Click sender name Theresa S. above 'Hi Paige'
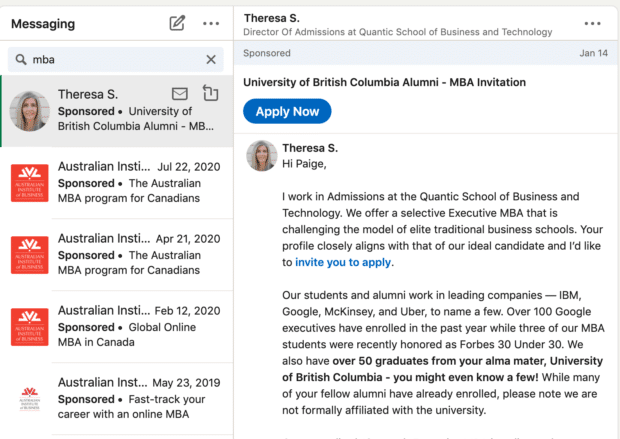The image size is (620, 439). click(310, 148)
